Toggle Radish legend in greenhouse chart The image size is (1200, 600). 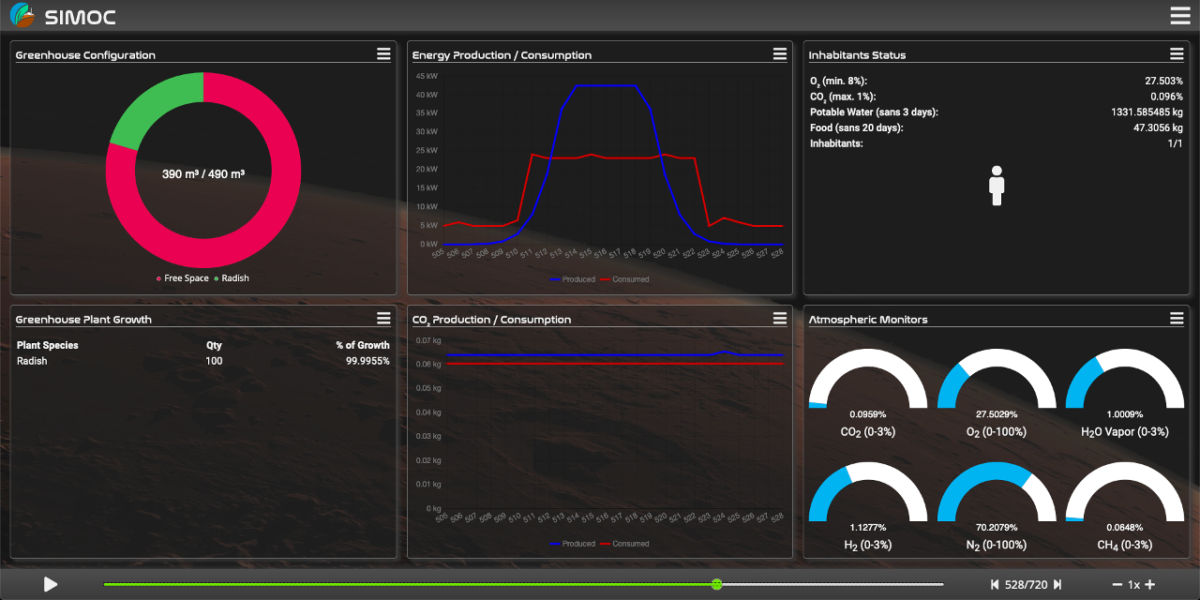coord(231,278)
